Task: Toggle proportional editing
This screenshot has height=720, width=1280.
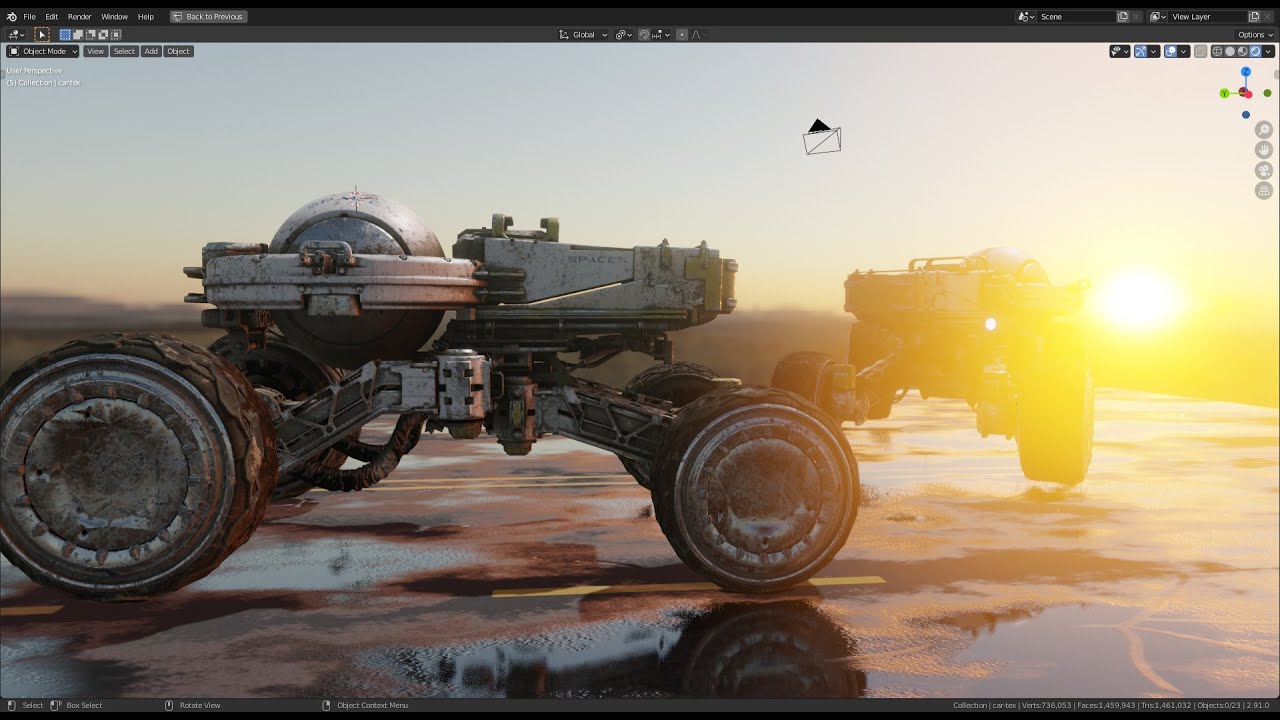Action: [x=682, y=35]
